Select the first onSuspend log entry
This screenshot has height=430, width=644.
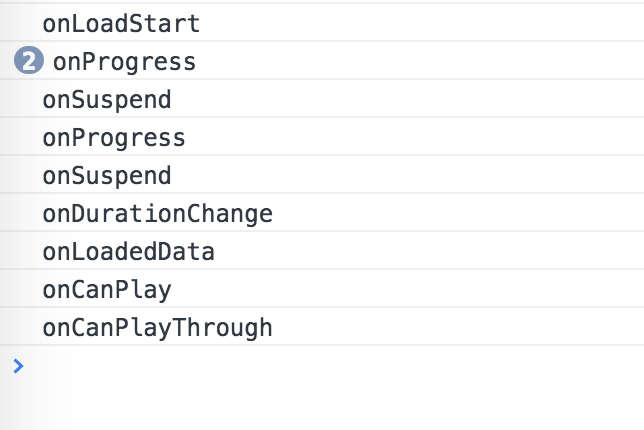point(107,100)
